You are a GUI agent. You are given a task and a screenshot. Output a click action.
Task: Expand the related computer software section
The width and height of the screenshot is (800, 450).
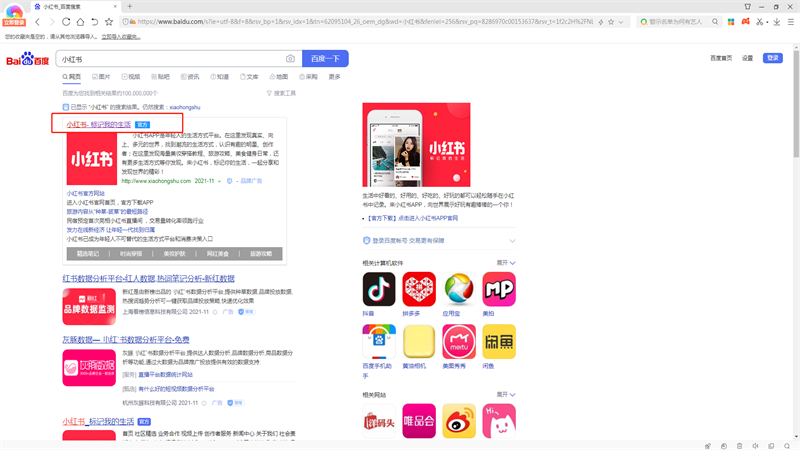[x=506, y=263]
